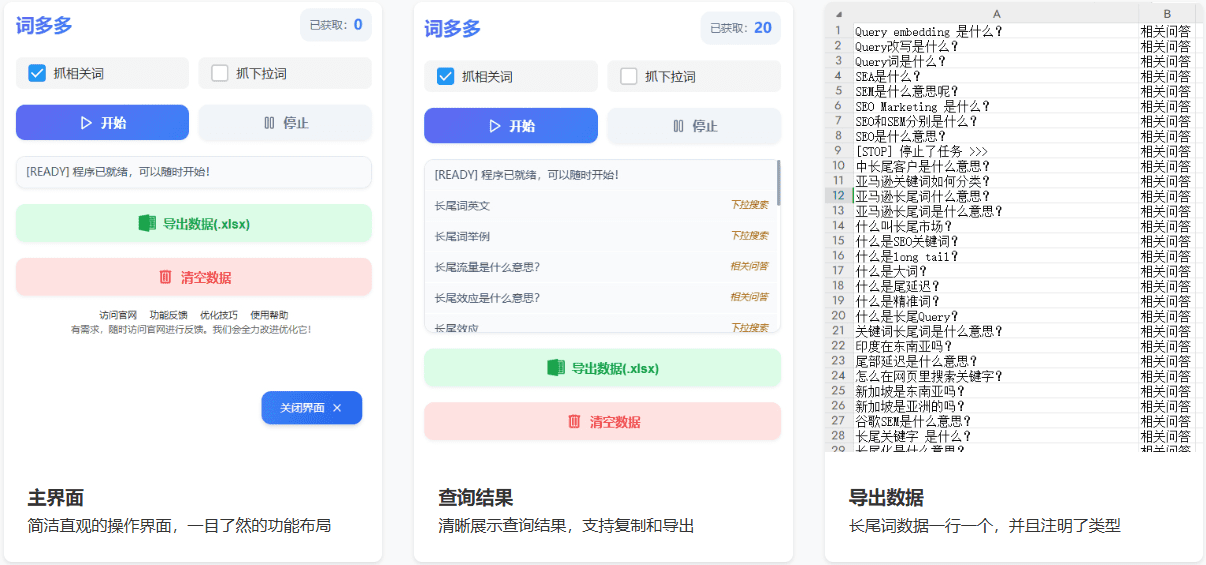Select the 长尾流量是什么意思? result row
The image size is (1206, 565).
pos(601,267)
